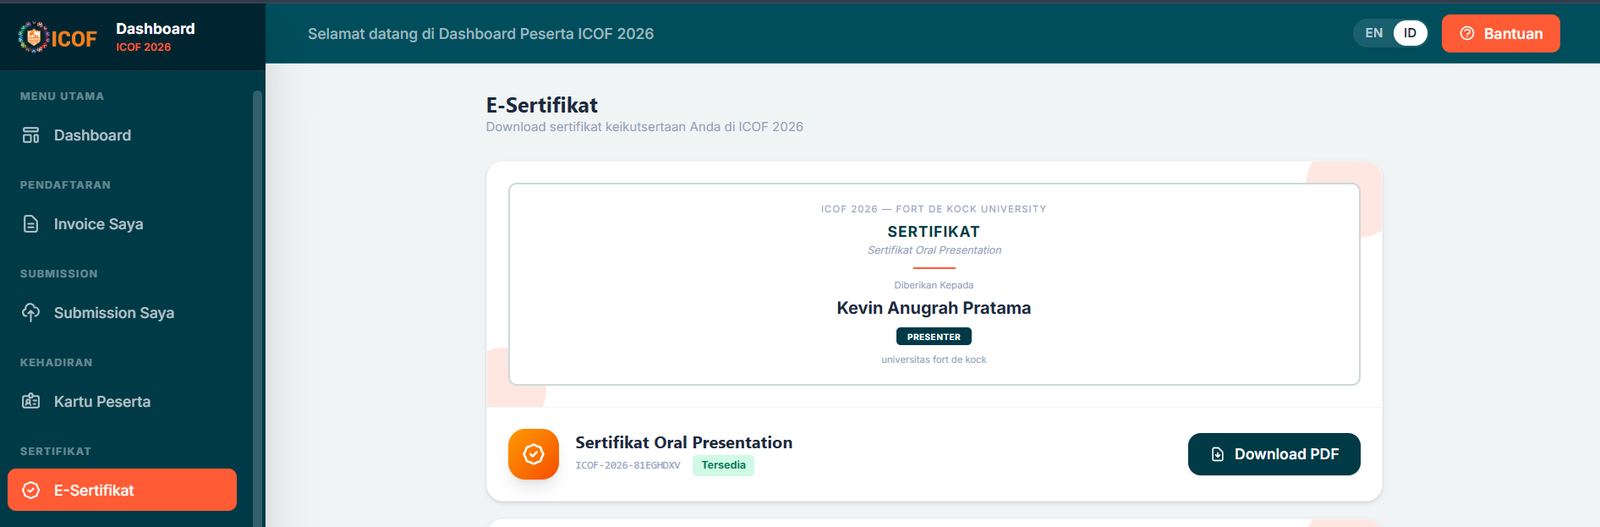Screen dimensions: 1600x527
Task: Click the Invoice Saya document icon
Action: click(31, 224)
